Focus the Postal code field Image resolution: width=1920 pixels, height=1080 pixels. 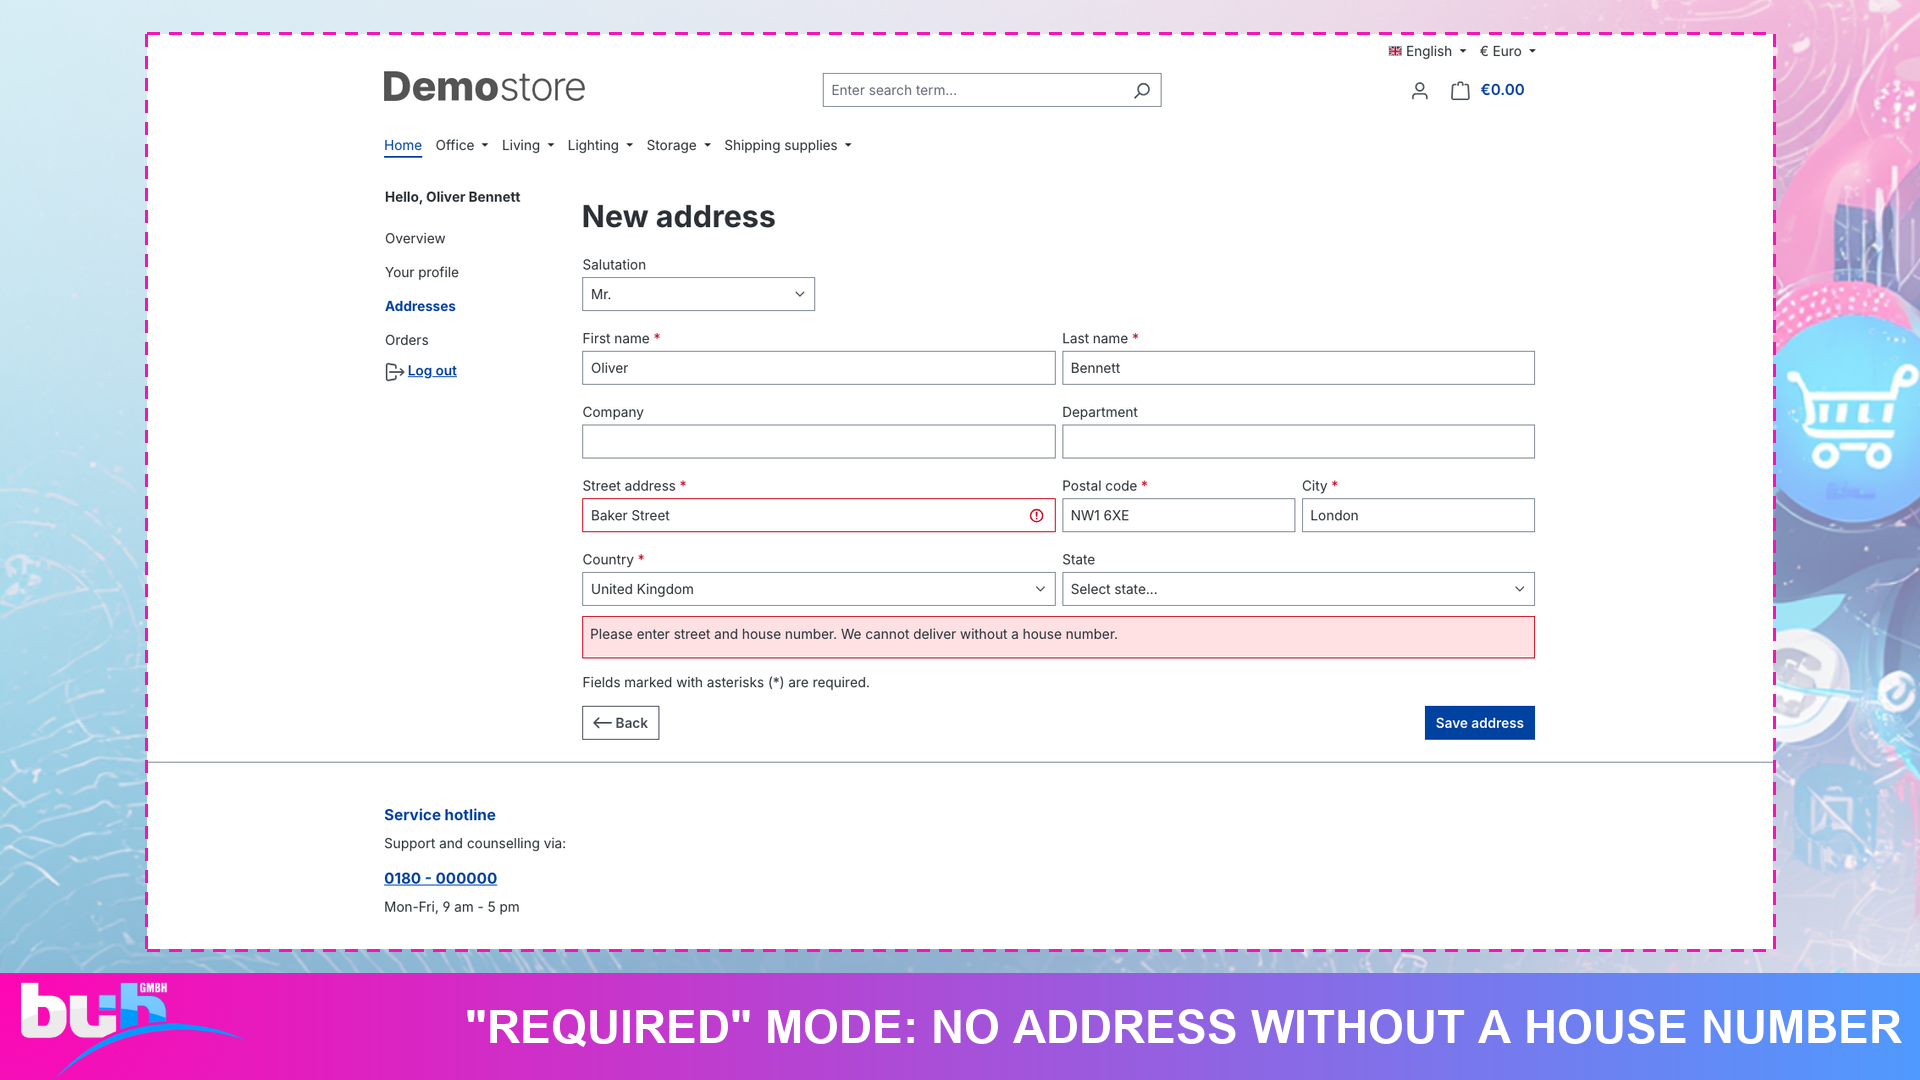tap(1178, 516)
